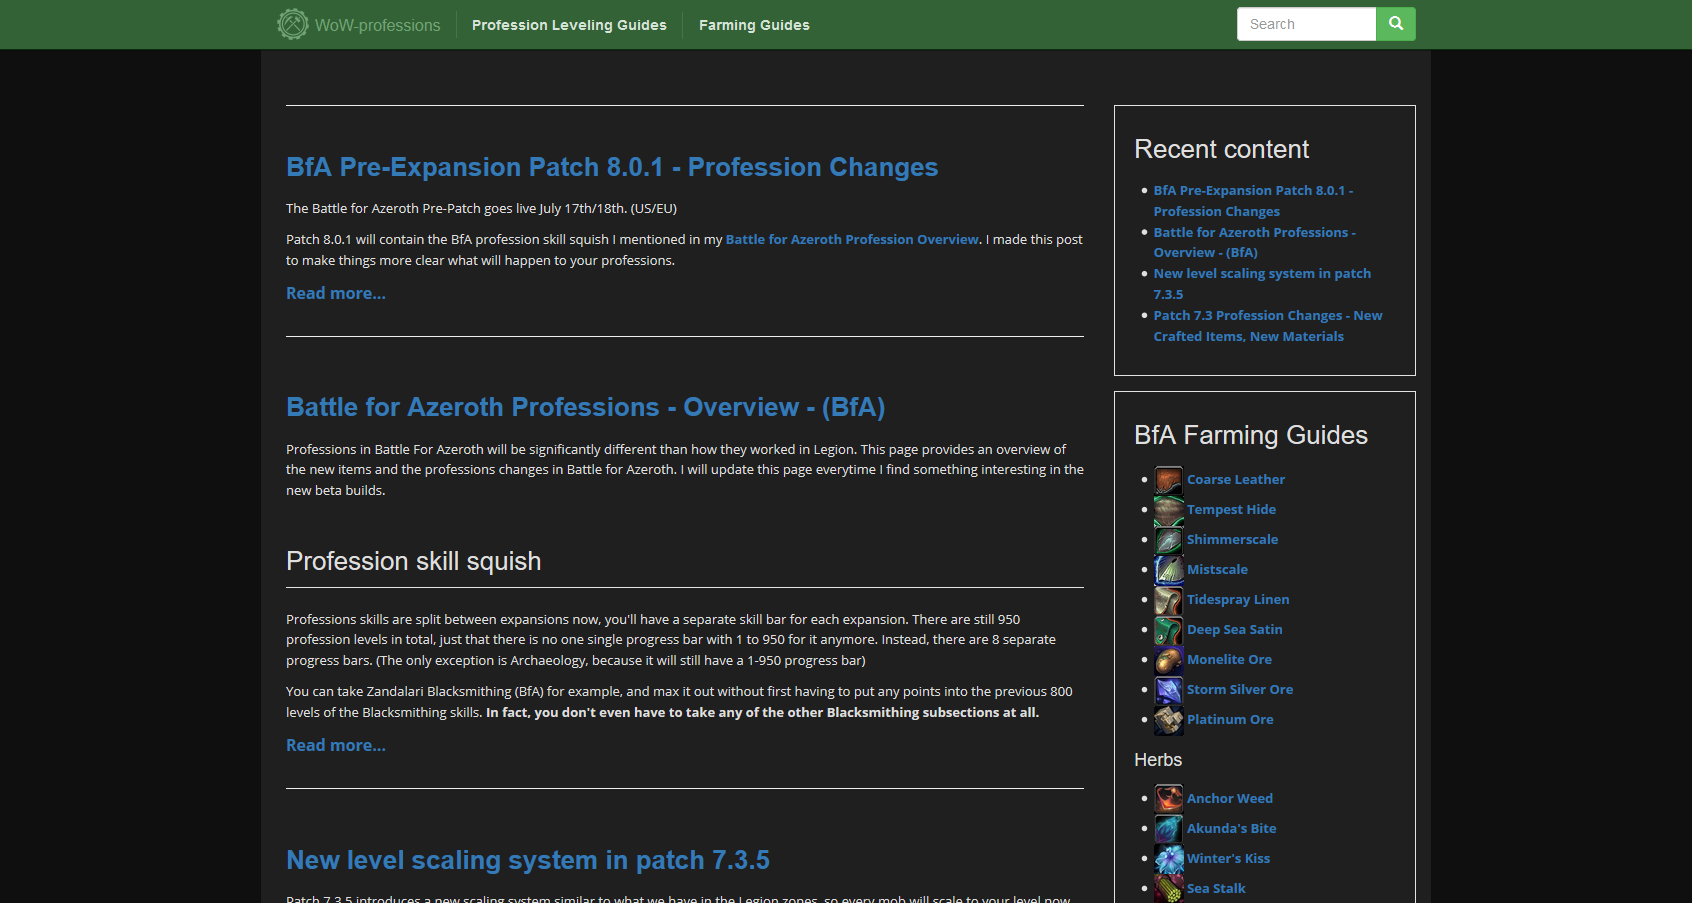Image resolution: width=1692 pixels, height=903 pixels.
Task: Open sidebar New level scaling system link
Action: [1262, 284]
